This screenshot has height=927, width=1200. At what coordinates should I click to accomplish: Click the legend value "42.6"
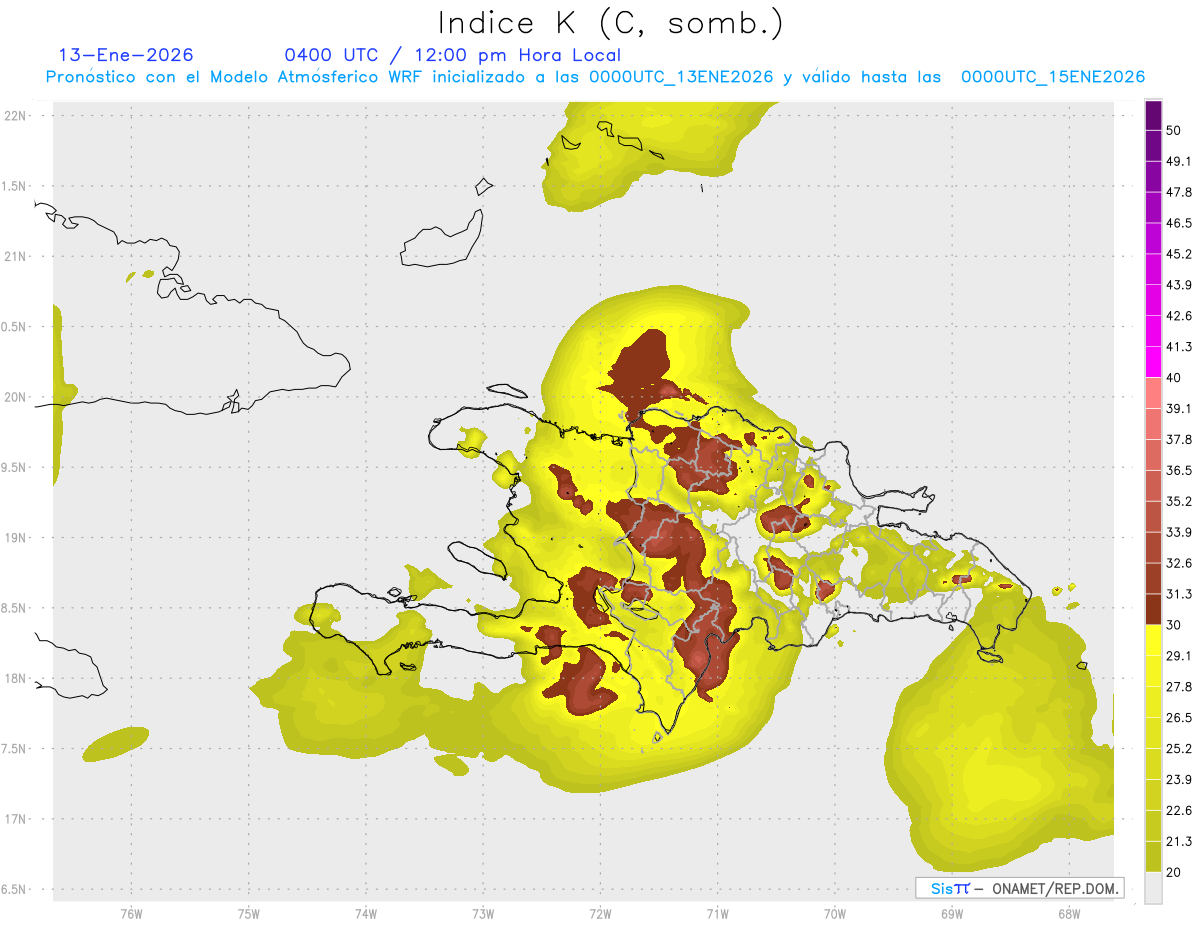point(1178,316)
